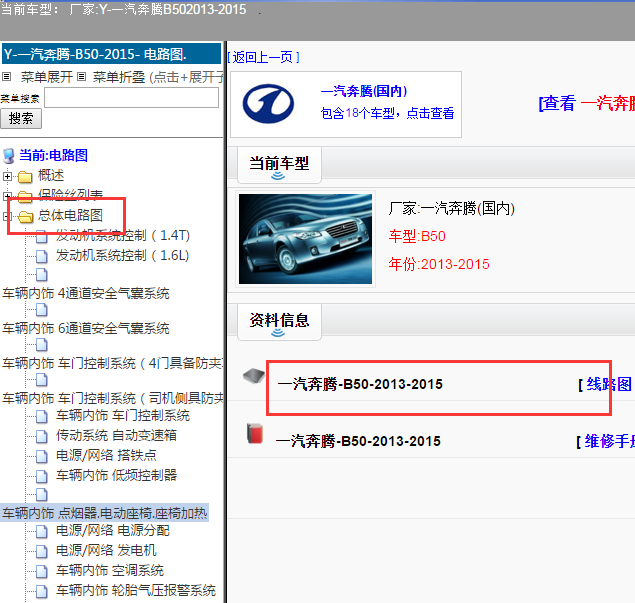The image size is (635, 603).
Task: Click the 年份:2013-2015 text
Action: pyautogui.click(x=439, y=264)
